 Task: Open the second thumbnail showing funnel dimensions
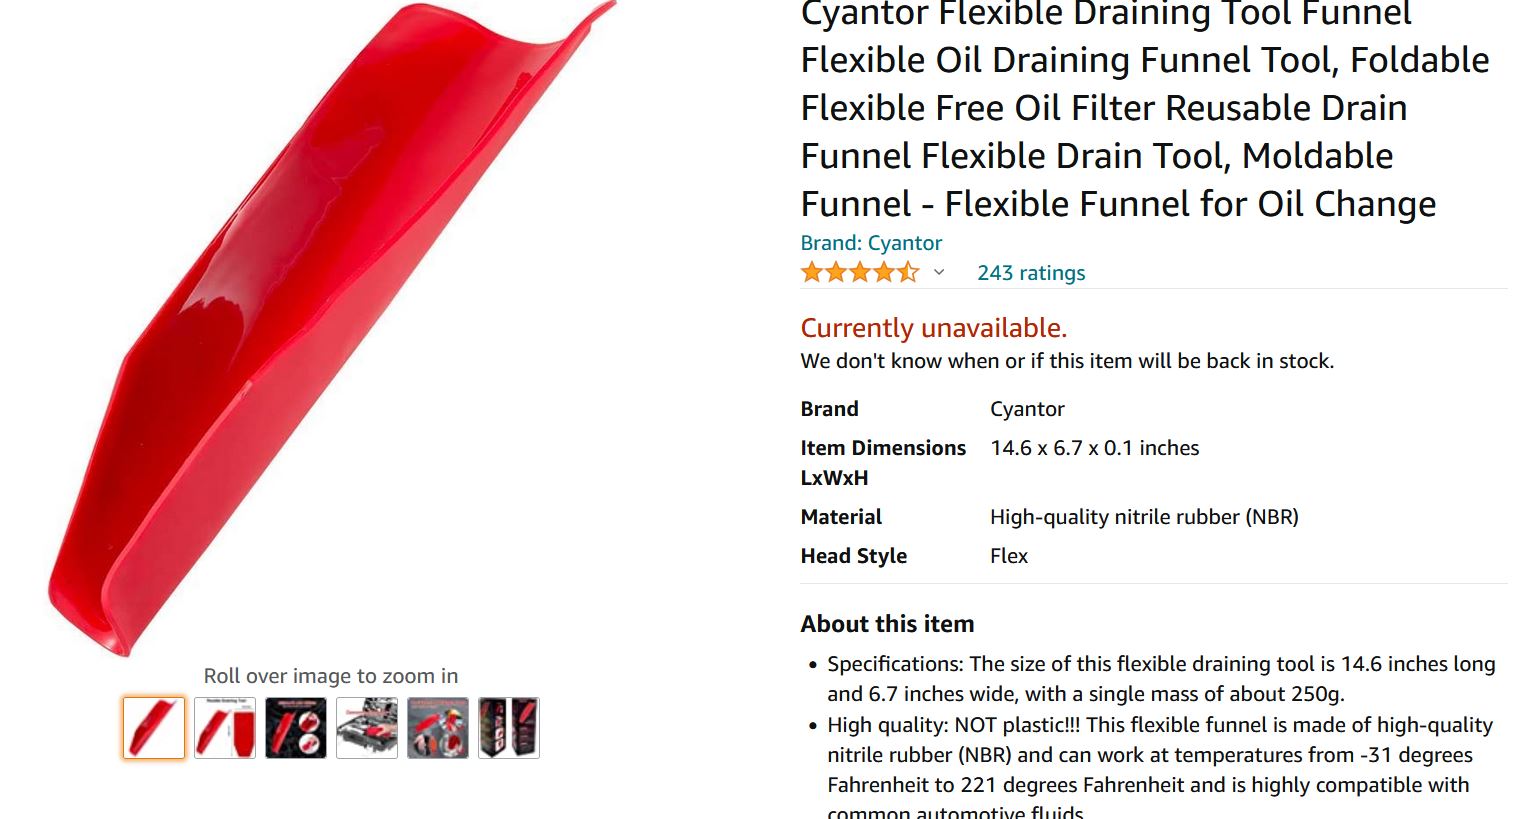[x=225, y=728]
